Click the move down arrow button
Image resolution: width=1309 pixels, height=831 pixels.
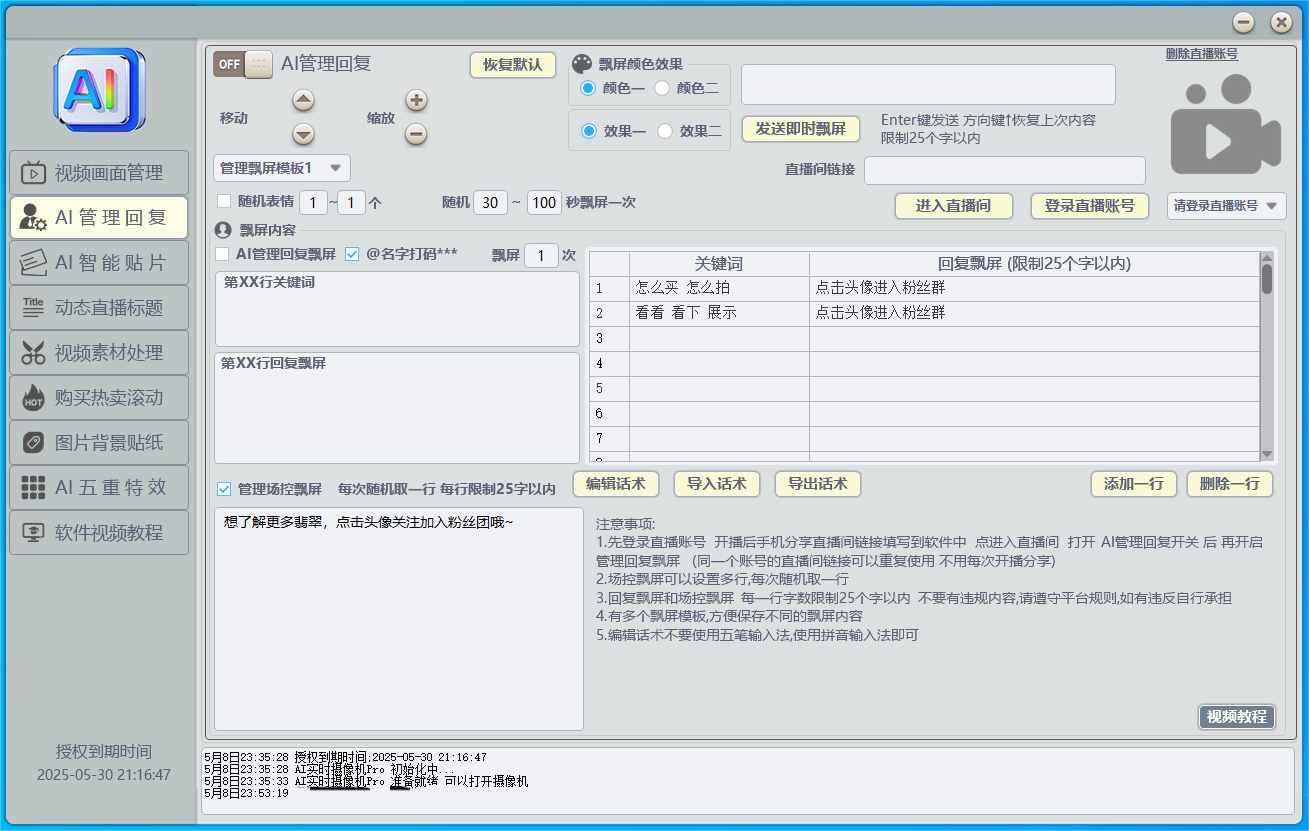pyautogui.click(x=303, y=134)
